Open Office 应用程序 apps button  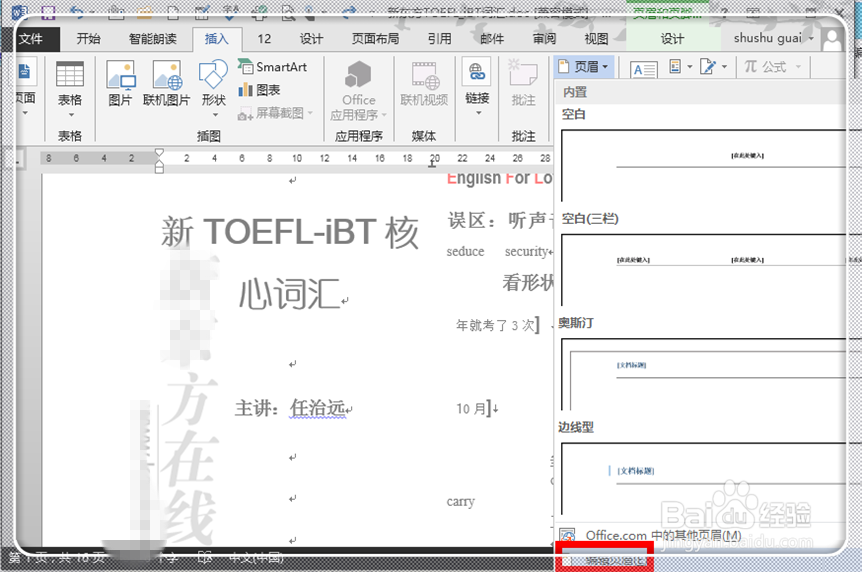(x=358, y=90)
